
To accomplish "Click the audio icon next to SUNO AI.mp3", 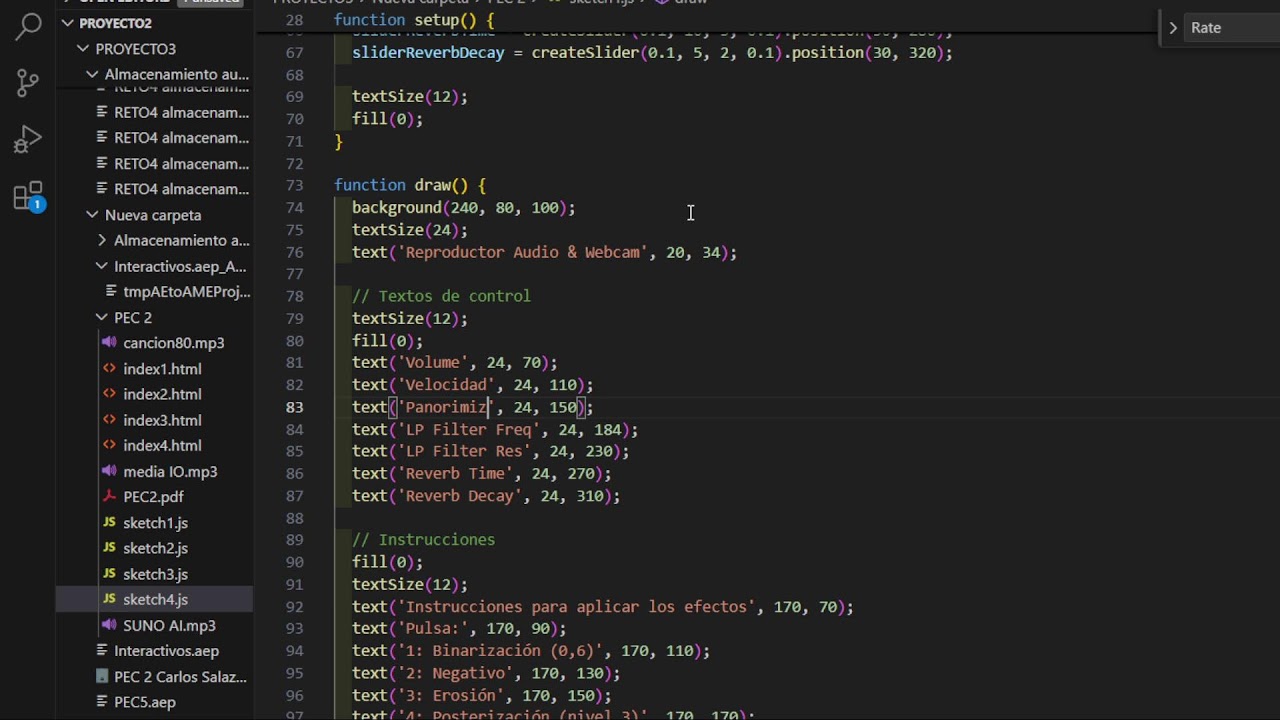I will pos(109,625).
